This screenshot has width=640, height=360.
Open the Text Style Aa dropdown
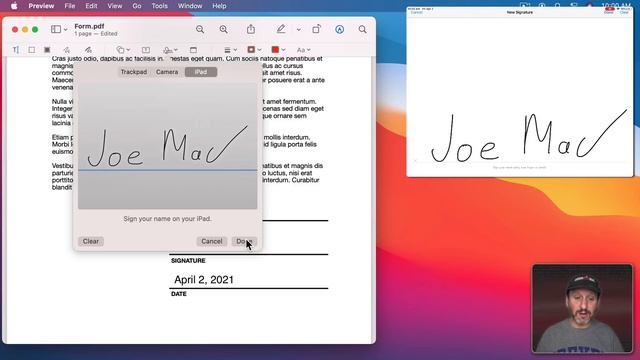click(x=303, y=50)
